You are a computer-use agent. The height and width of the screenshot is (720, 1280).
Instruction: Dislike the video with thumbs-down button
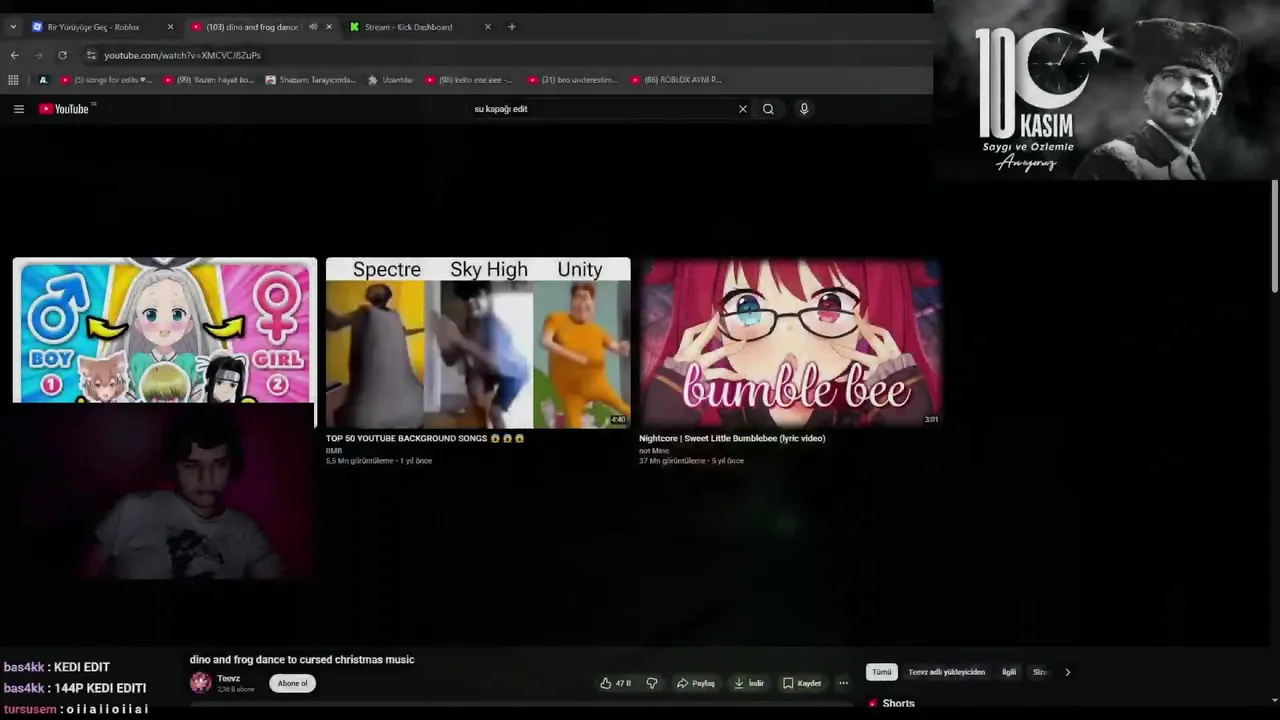(652, 683)
